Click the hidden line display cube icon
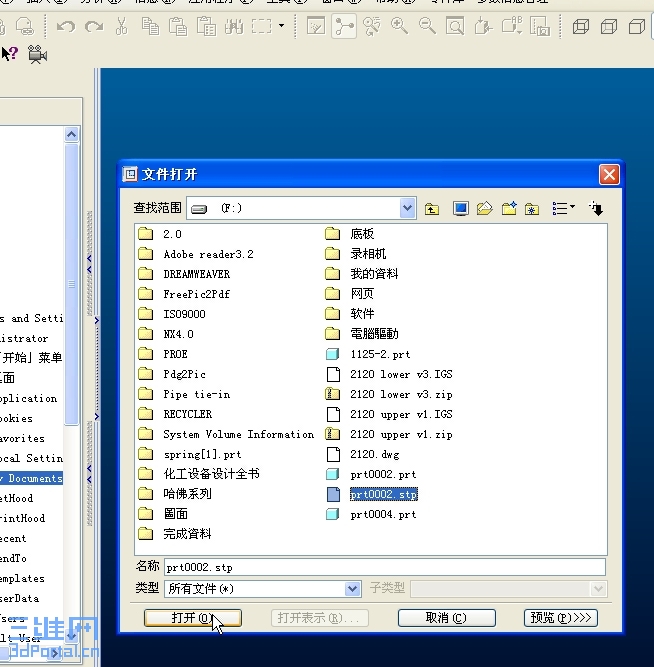654x667 pixels. (x=609, y=27)
